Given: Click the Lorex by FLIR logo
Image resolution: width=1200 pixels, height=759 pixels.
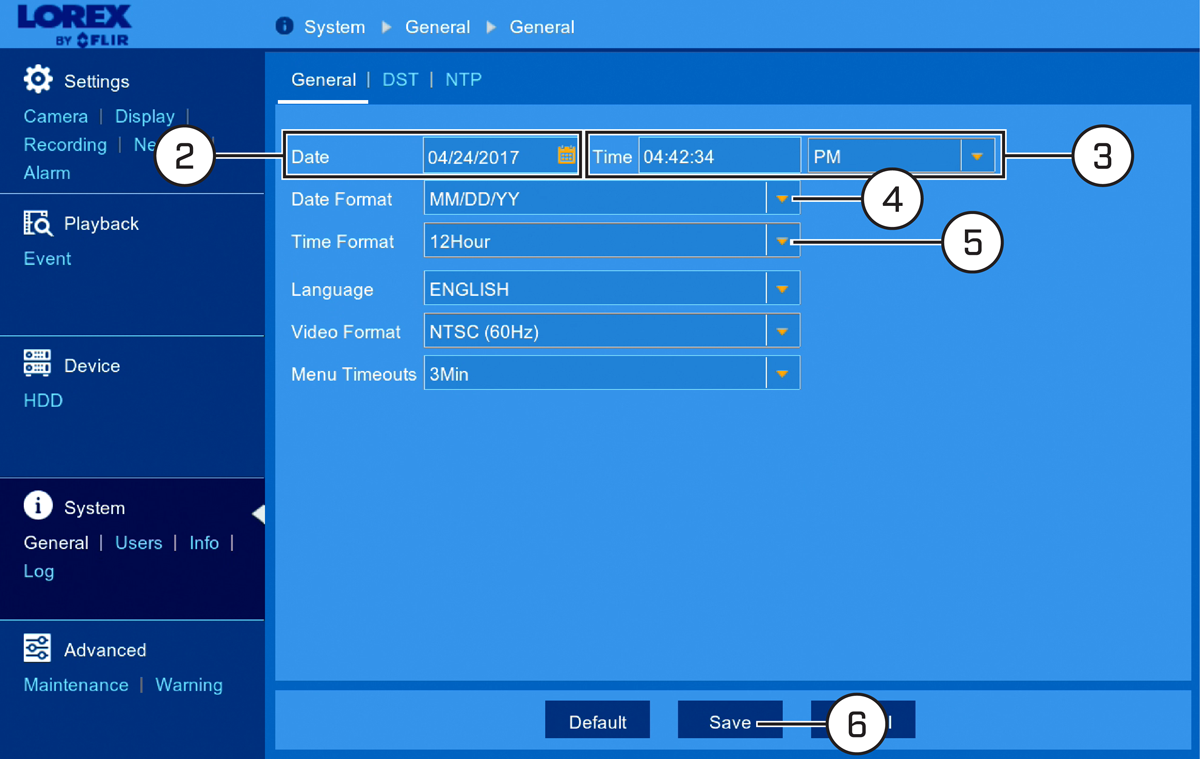Looking at the screenshot, I should point(74,25).
